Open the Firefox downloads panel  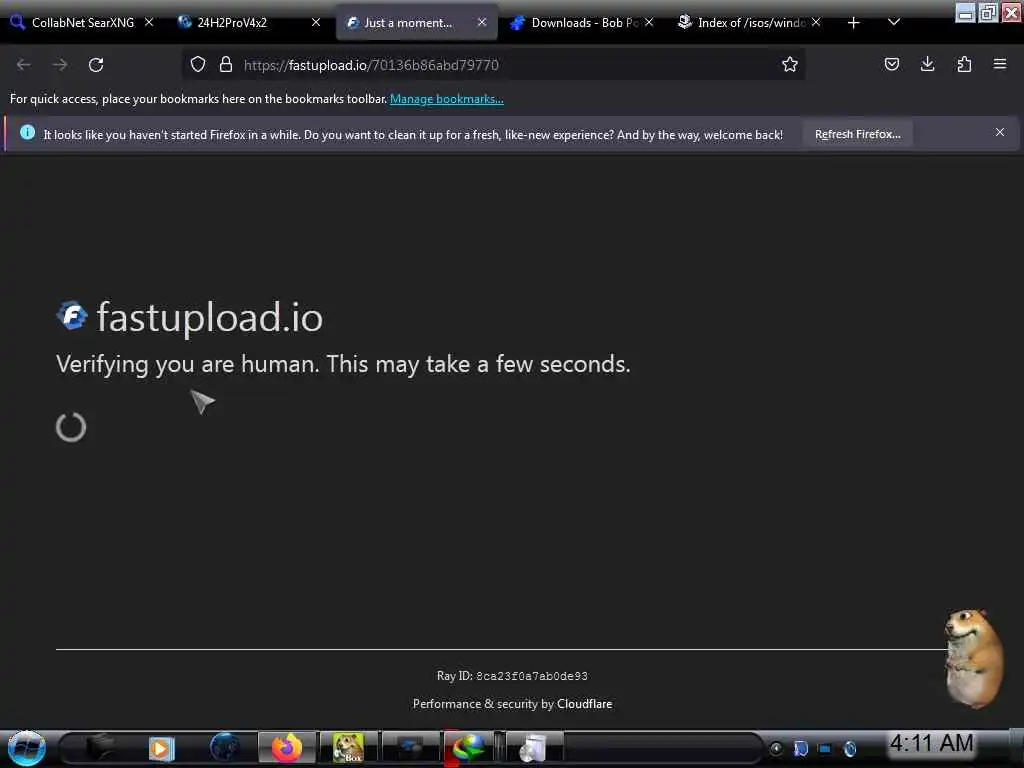927,65
